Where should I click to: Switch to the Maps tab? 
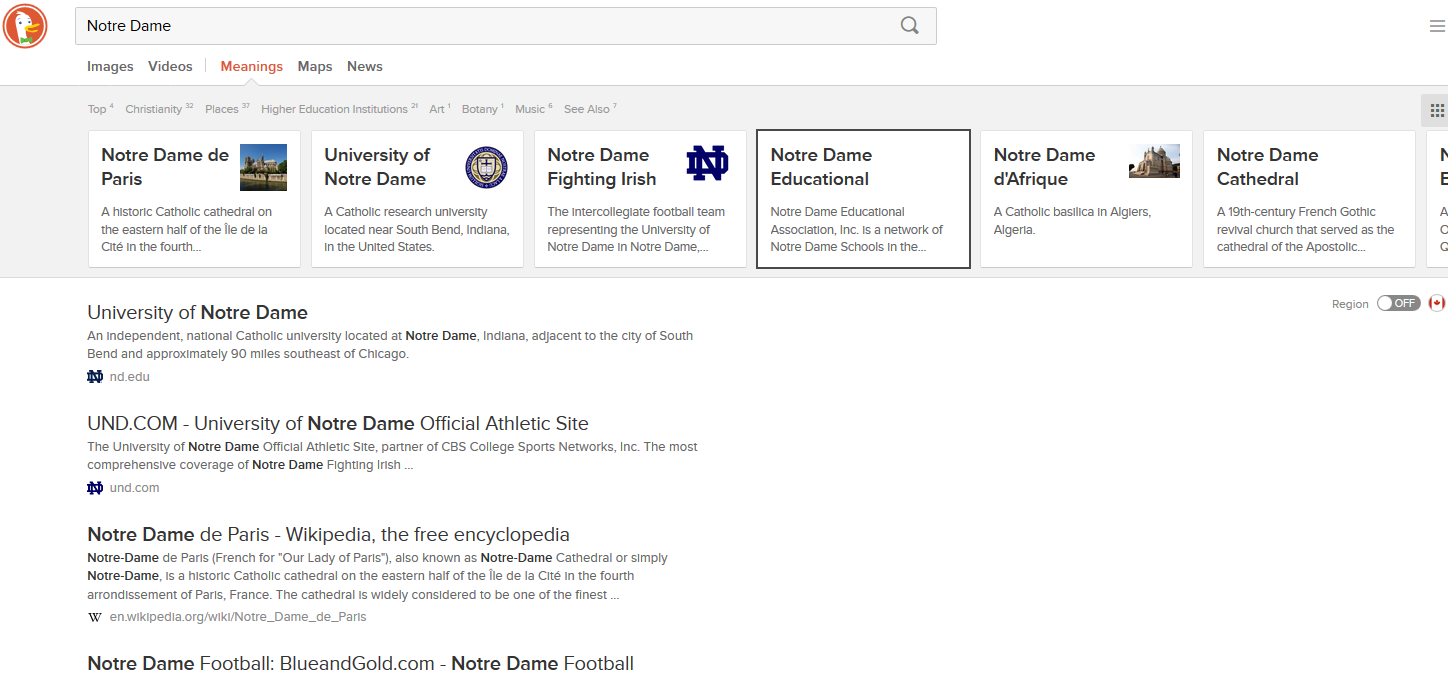pos(315,66)
